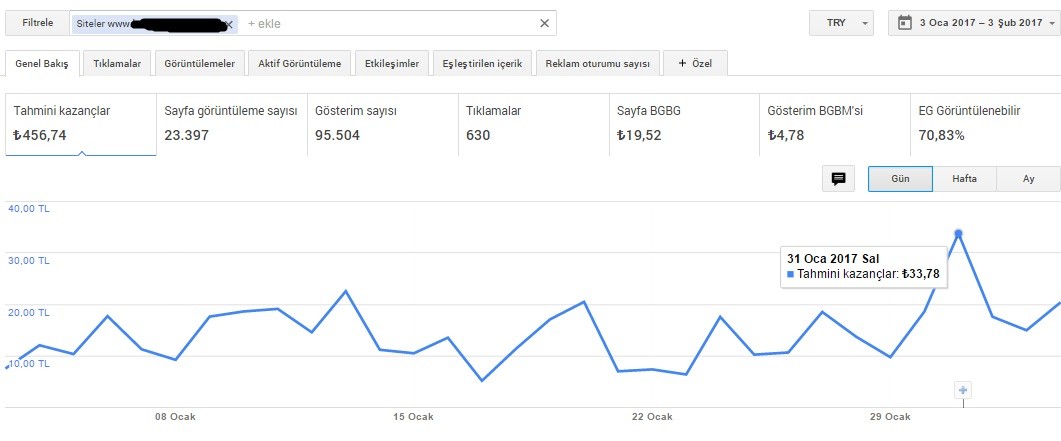
Task: Remove the Siteler filter chip
Action: [229, 24]
